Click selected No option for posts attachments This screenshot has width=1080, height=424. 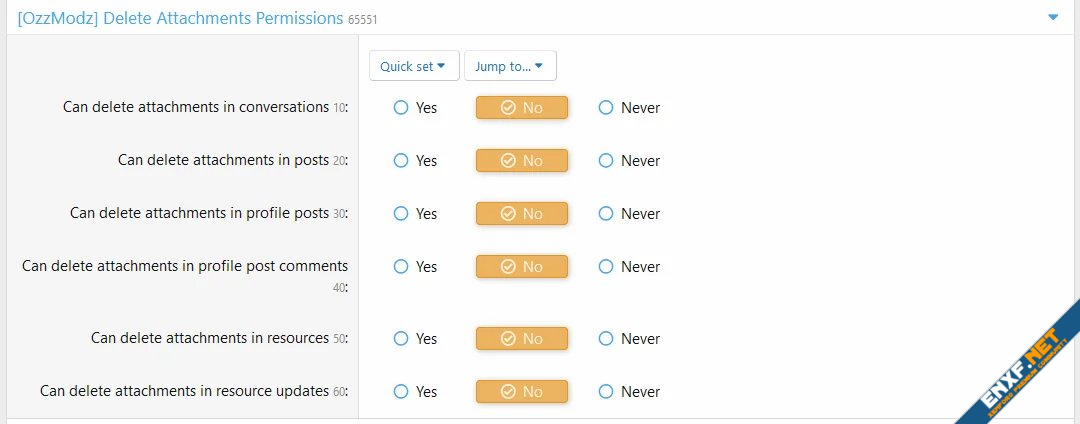click(x=521, y=161)
